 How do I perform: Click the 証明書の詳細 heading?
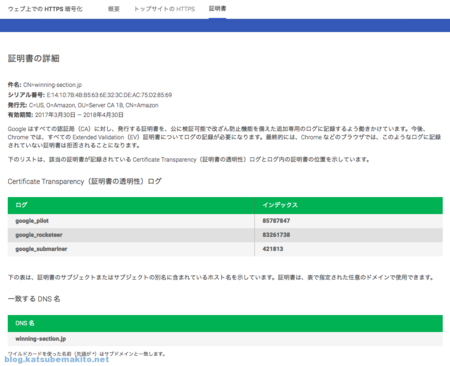(34, 59)
